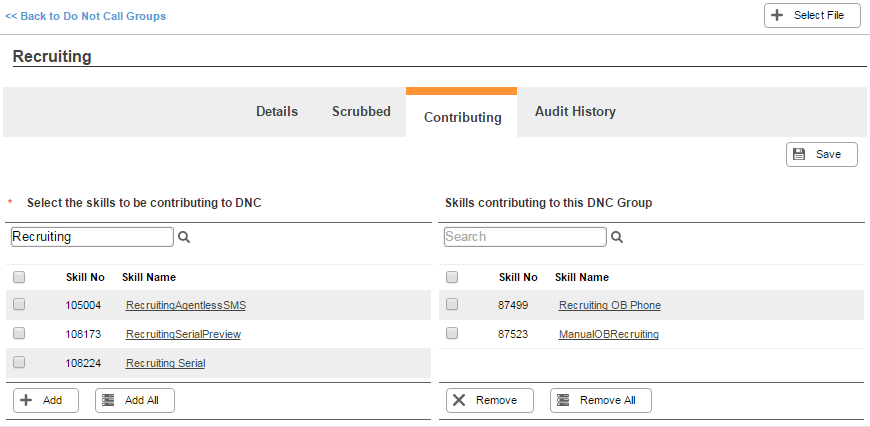Check the box for skill 105004

19,304
